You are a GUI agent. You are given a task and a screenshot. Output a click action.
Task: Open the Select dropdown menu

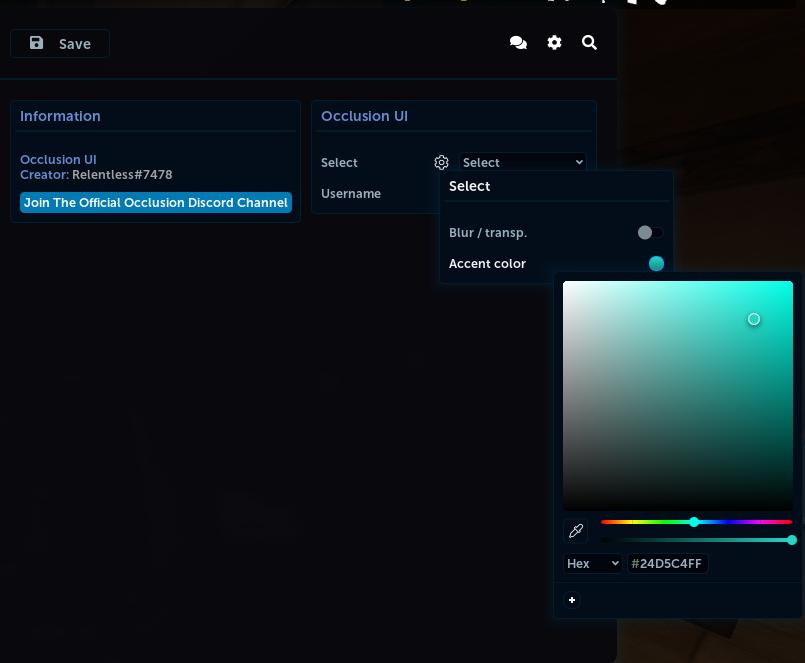click(522, 162)
